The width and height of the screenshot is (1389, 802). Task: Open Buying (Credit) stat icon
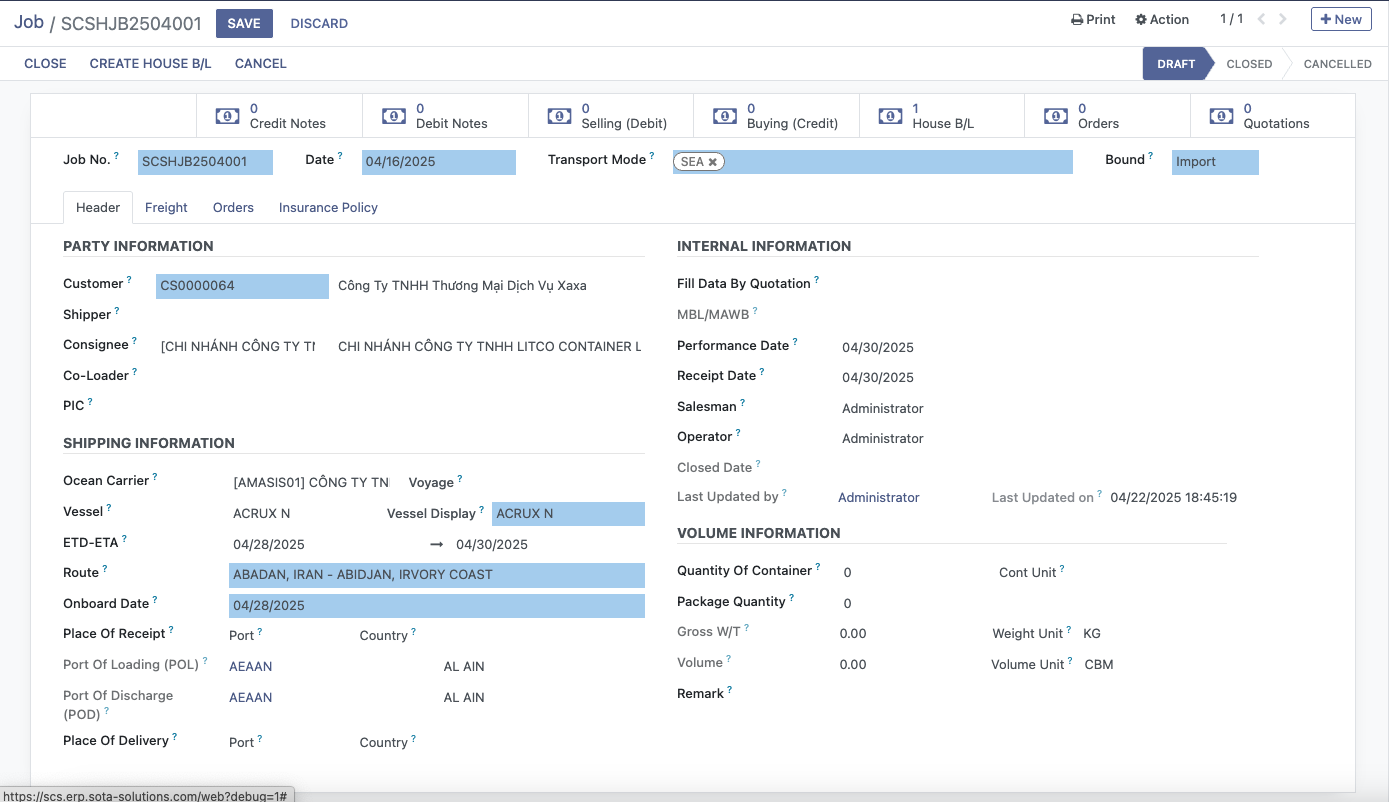(725, 116)
